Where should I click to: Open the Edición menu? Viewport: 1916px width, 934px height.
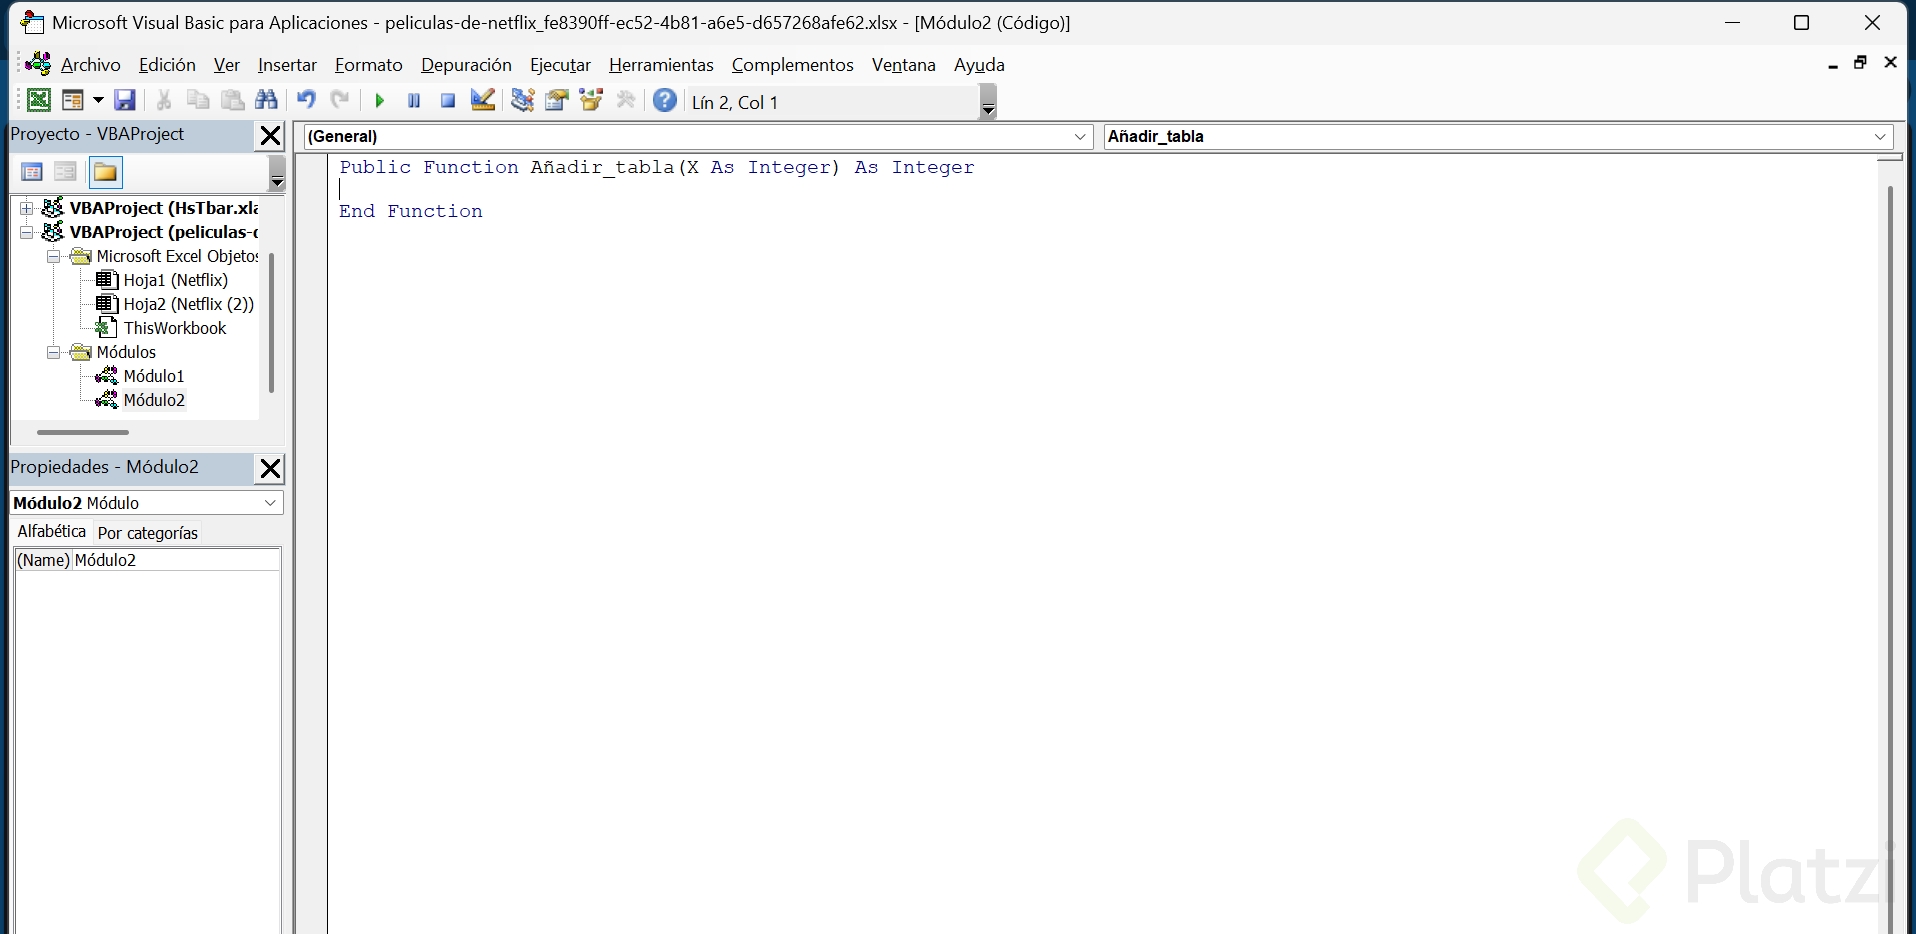coord(167,65)
